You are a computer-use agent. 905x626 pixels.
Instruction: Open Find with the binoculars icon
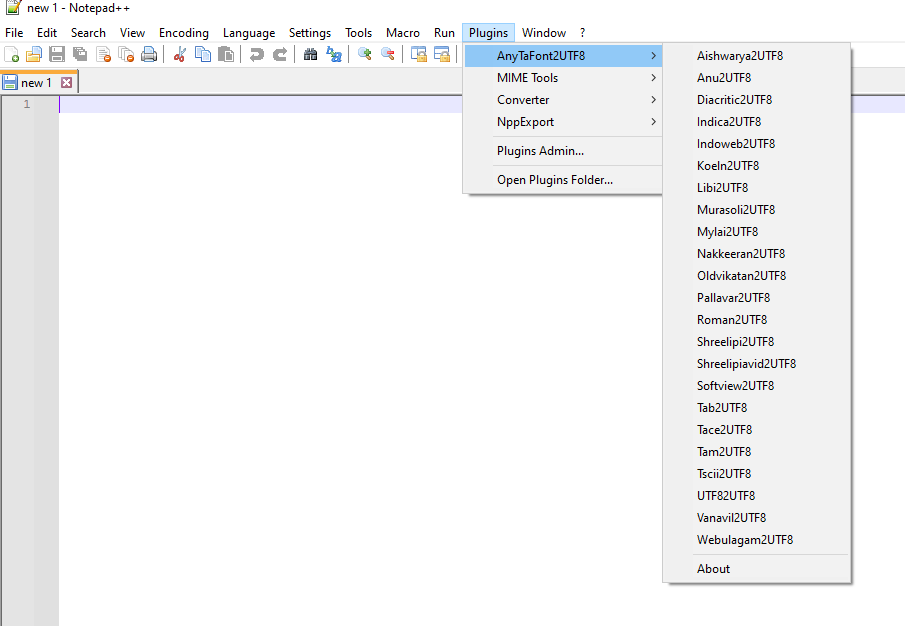(x=311, y=55)
